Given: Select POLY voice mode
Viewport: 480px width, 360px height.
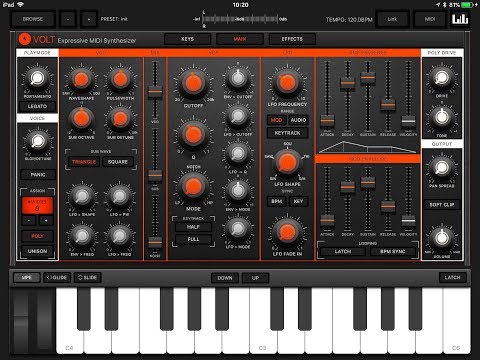Looking at the screenshot, I should point(37,236).
